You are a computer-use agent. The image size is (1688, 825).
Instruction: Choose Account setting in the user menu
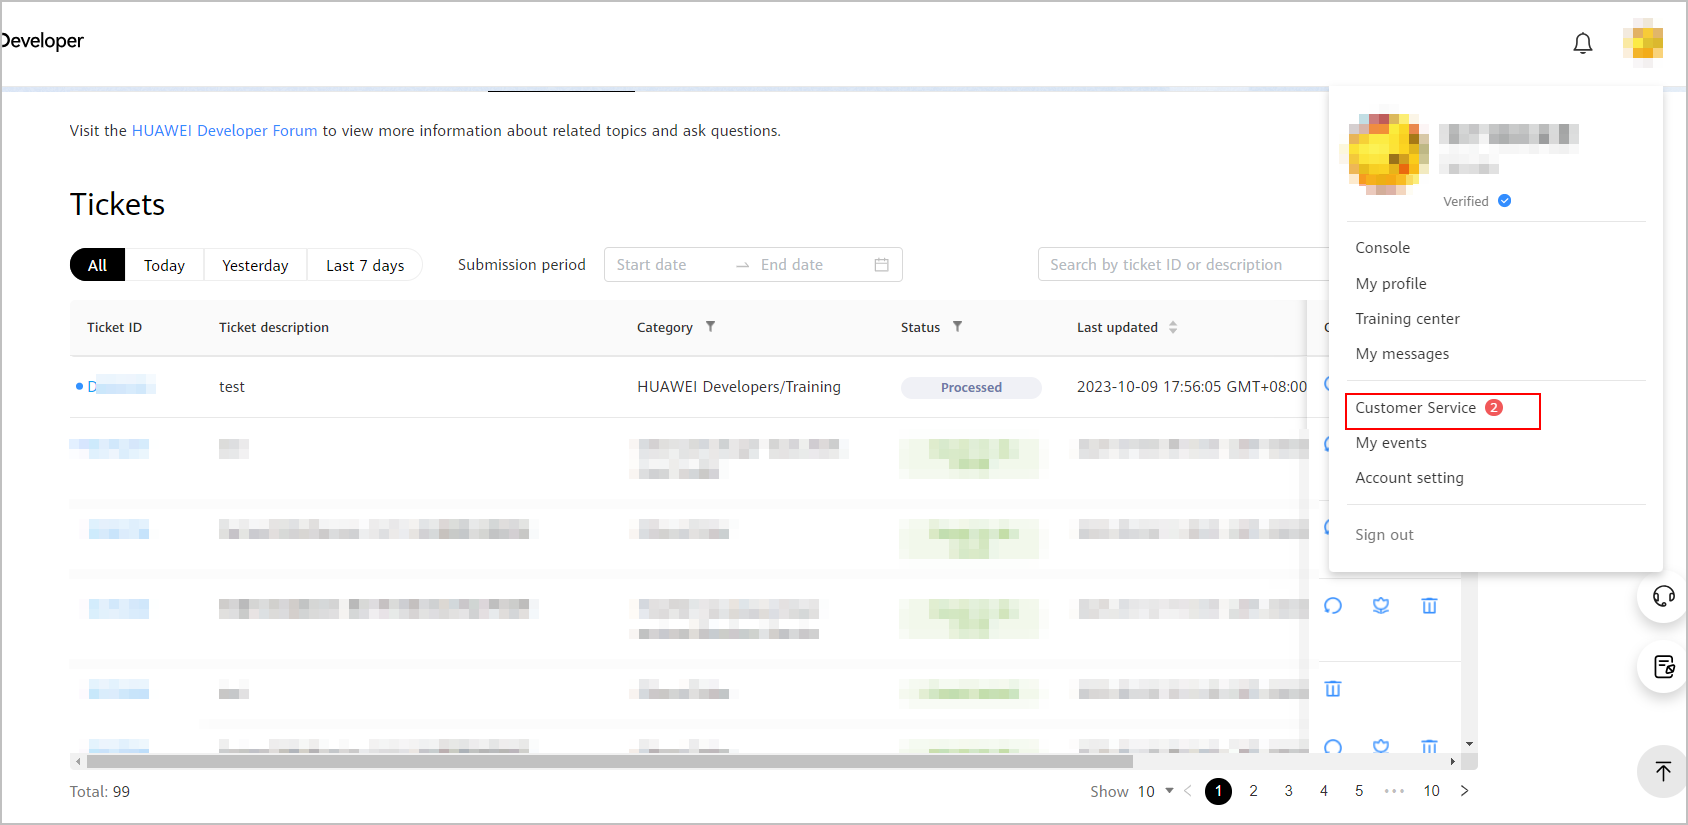(x=1409, y=478)
